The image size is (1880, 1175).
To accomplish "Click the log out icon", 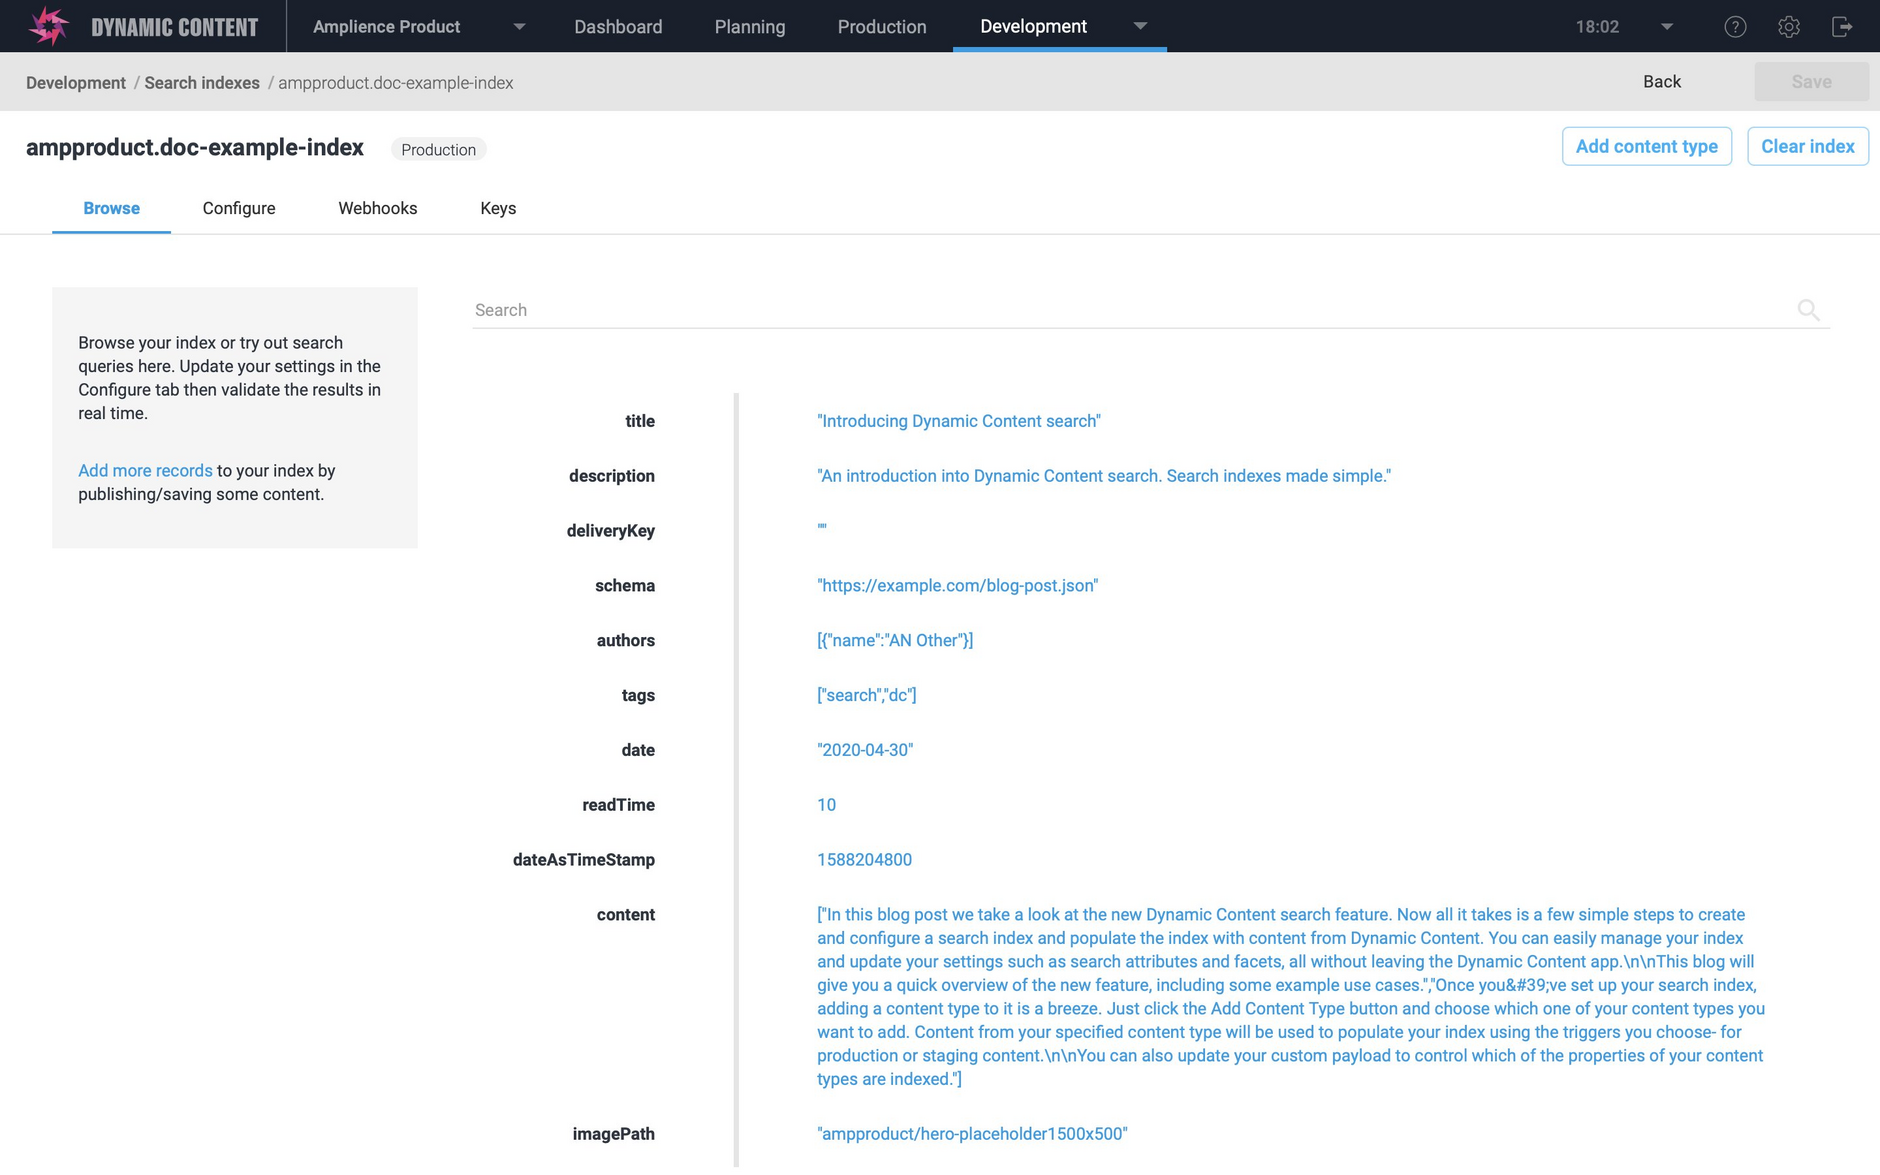I will tap(1842, 27).
